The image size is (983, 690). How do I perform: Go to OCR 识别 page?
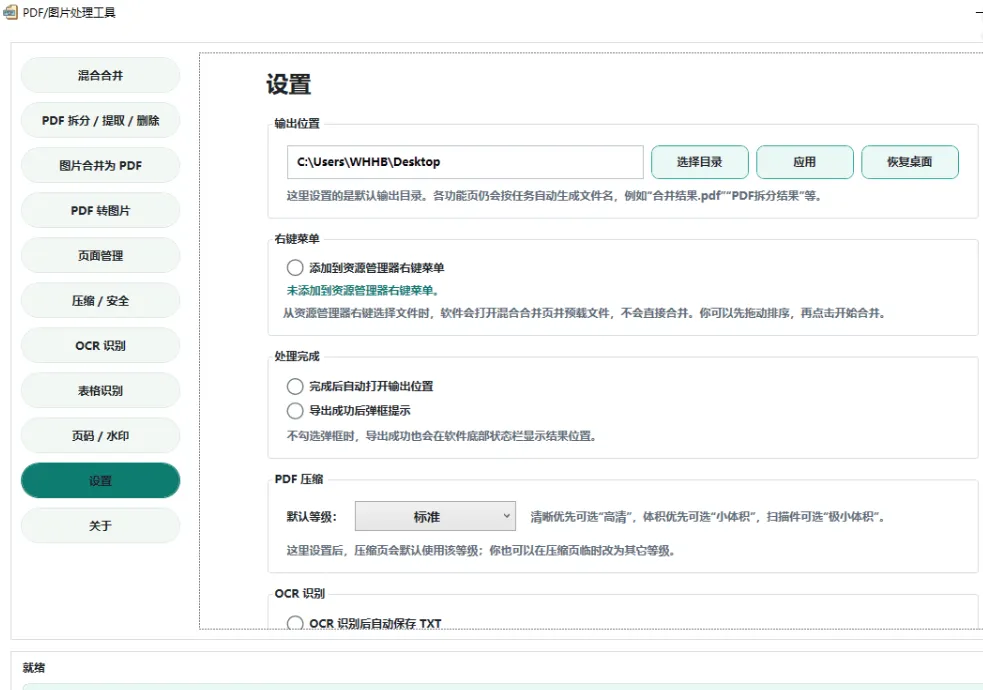[100, 345]
